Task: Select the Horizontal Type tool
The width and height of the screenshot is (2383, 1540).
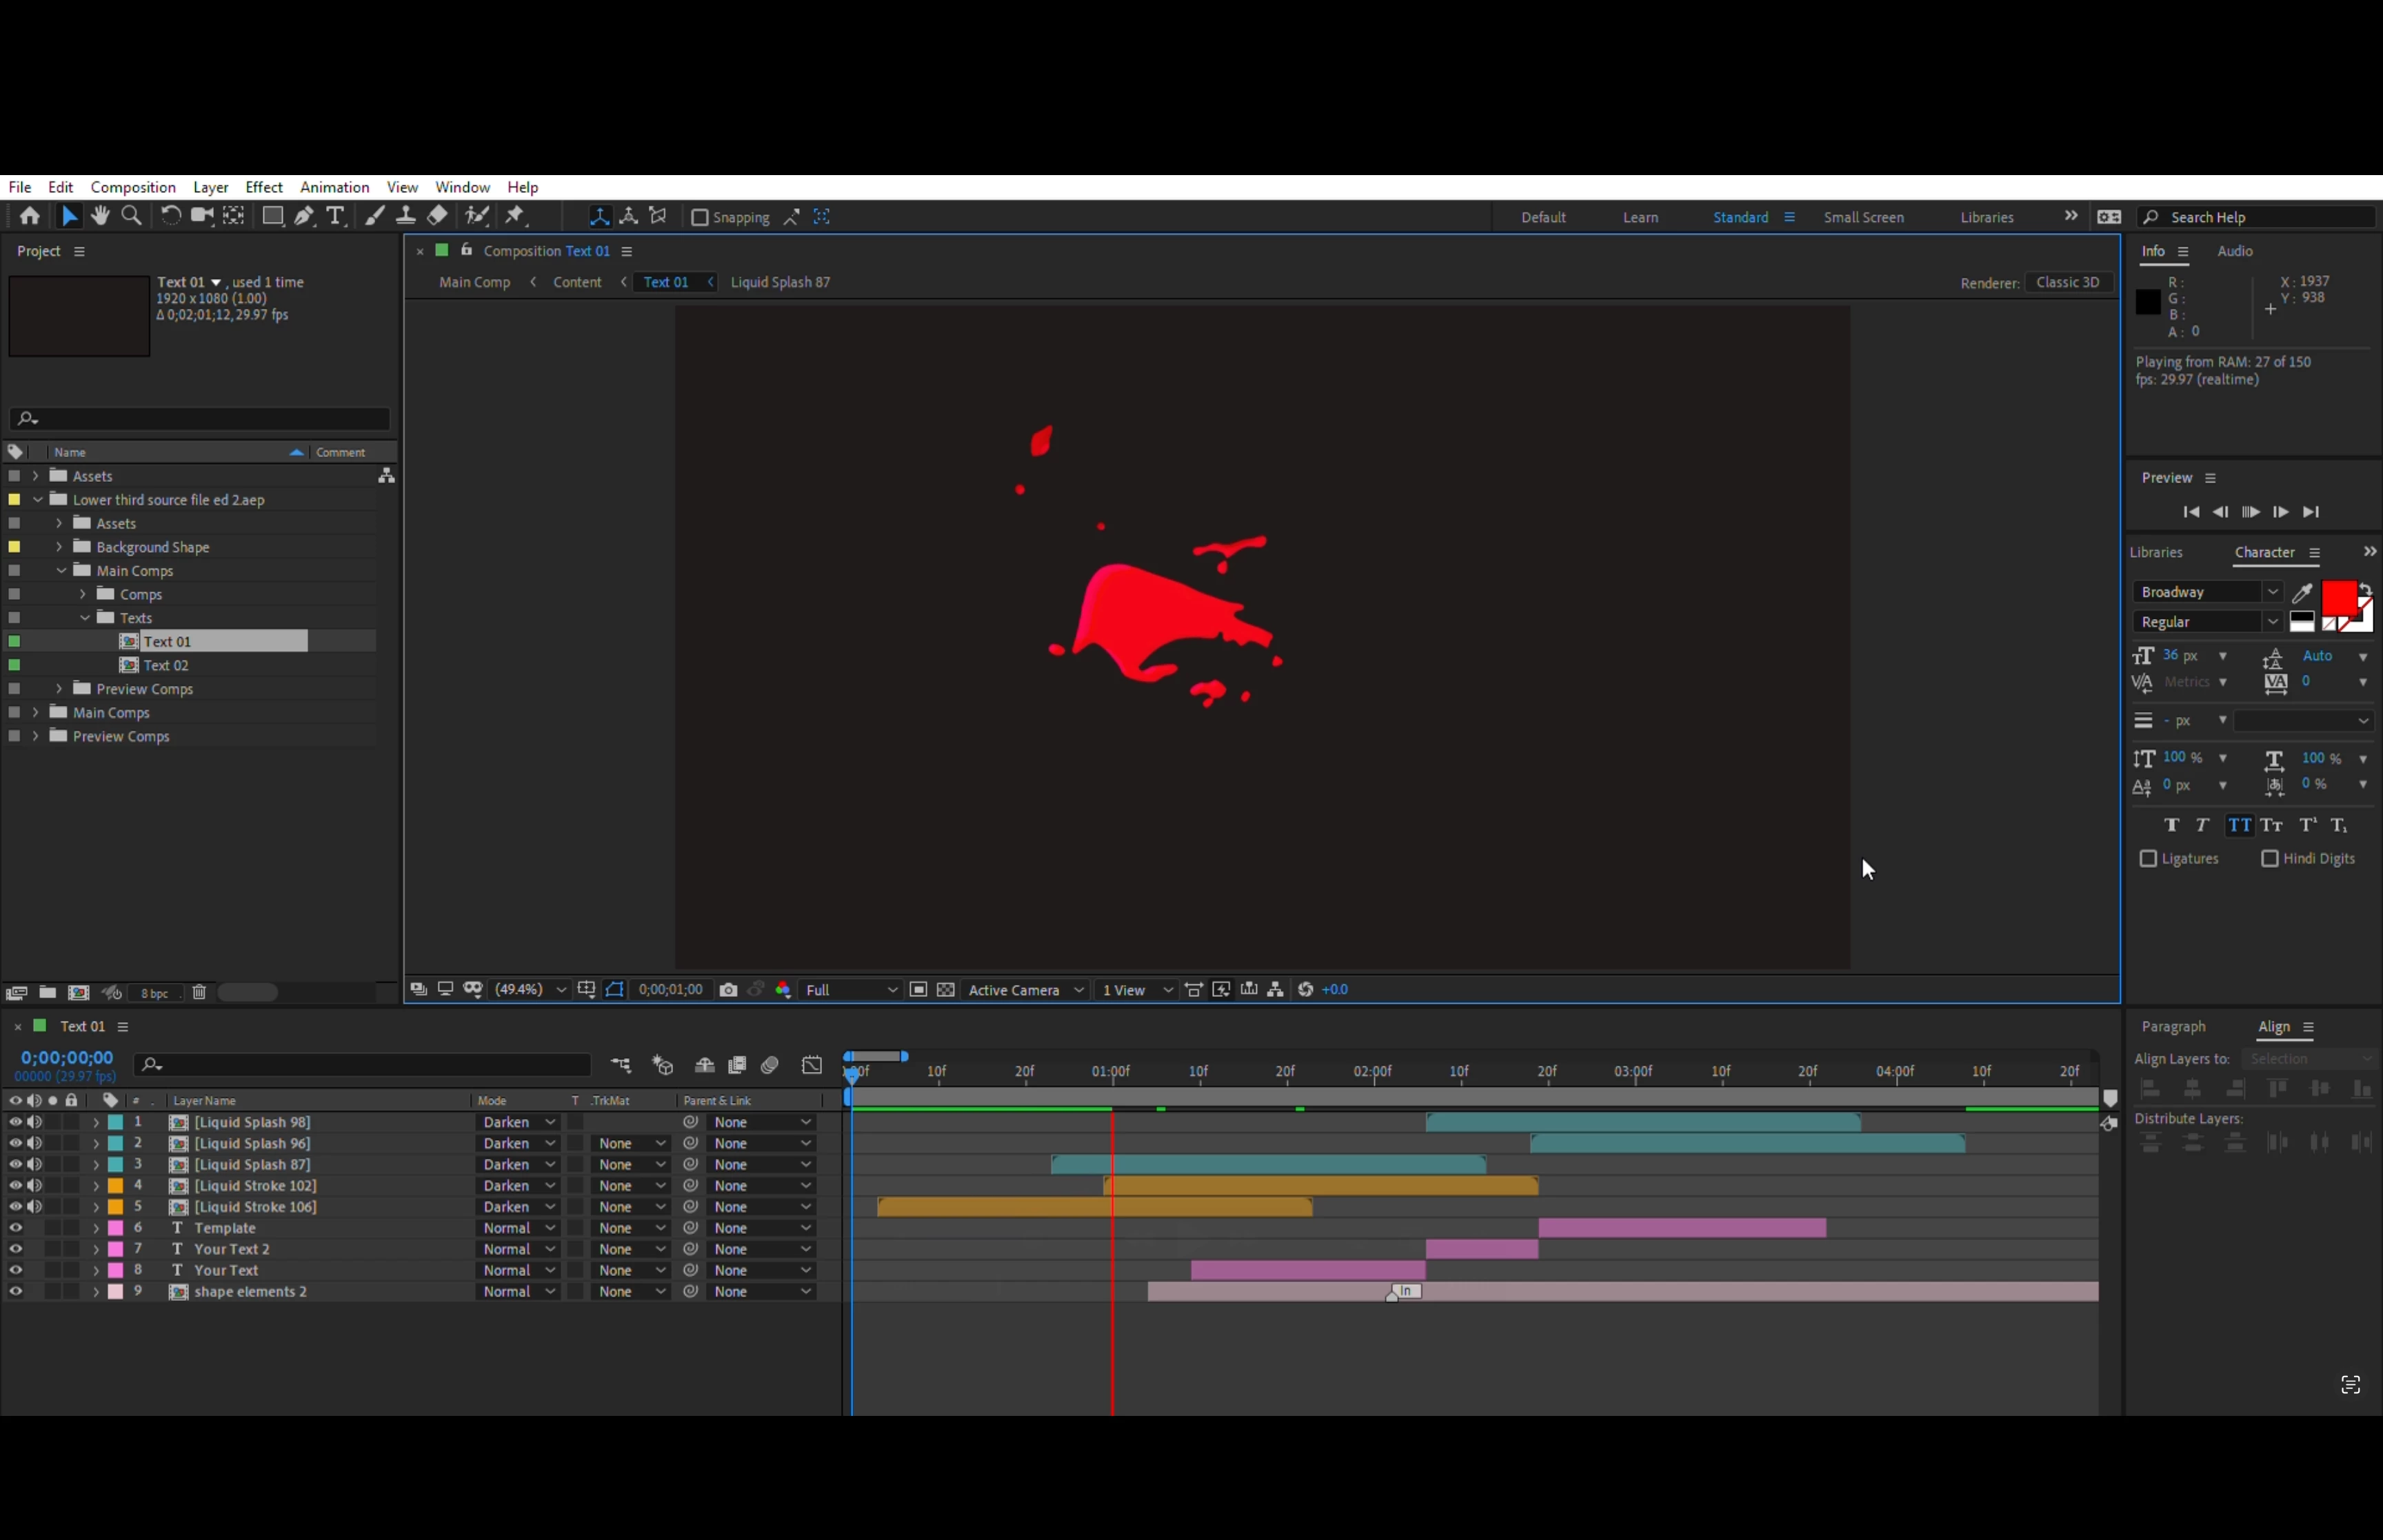Action: coord(336,216)
